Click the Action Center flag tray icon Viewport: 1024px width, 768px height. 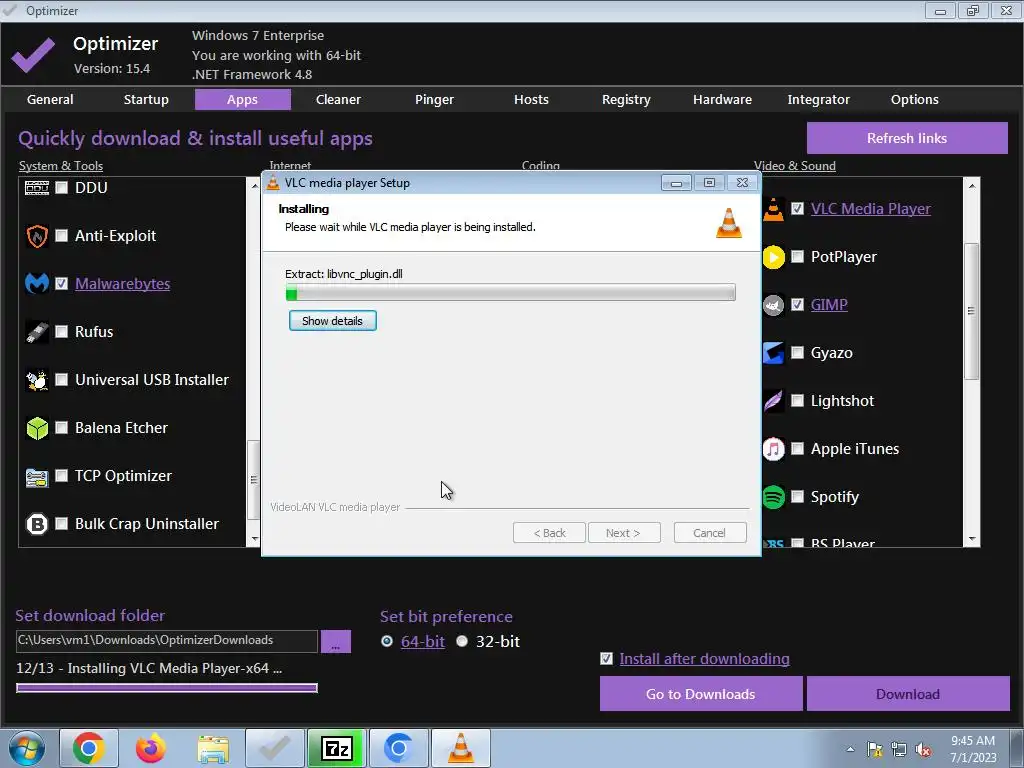click(x=874, y=750)
